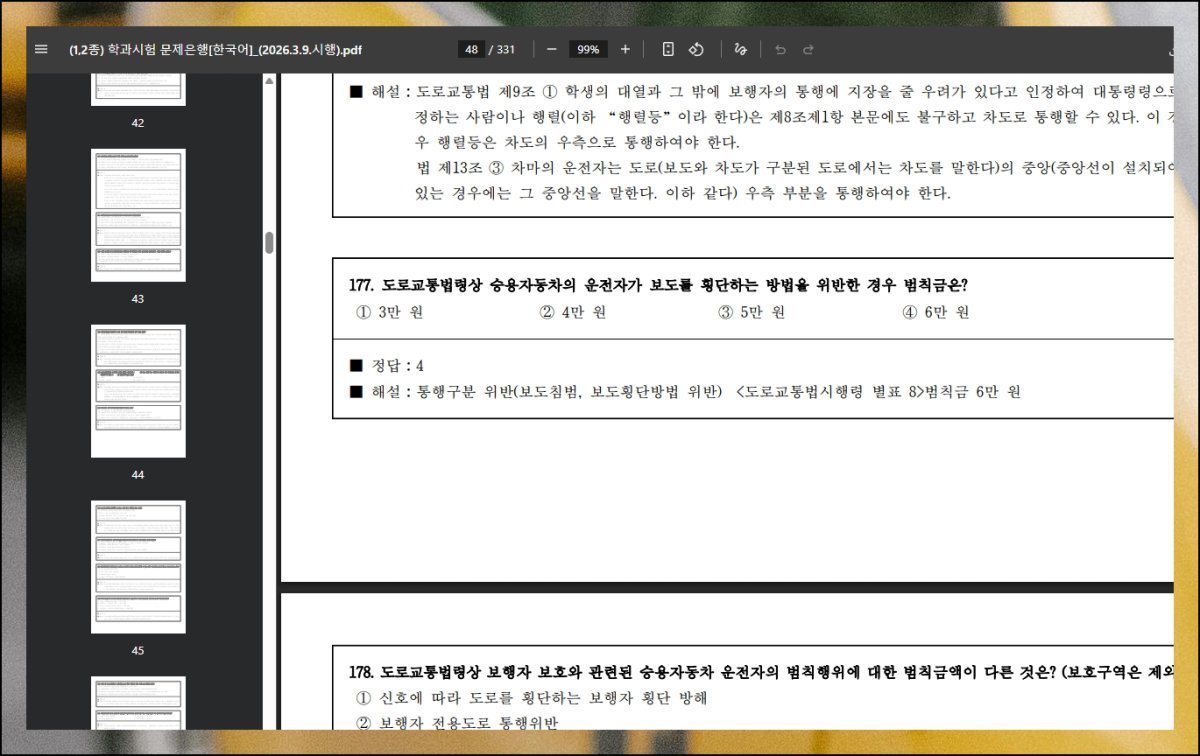Click the question 177 heading text
1200x756 pixels.
(x=658, y=285)
